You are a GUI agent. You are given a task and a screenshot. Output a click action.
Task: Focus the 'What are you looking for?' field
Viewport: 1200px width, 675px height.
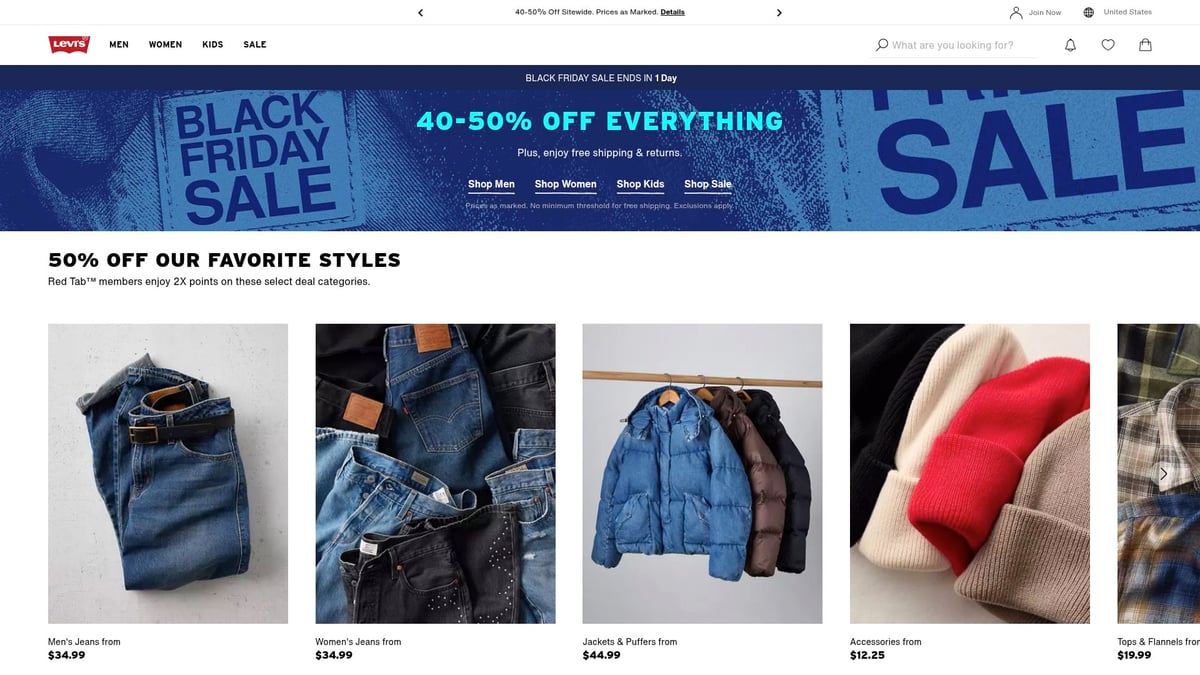pos(961,45)
